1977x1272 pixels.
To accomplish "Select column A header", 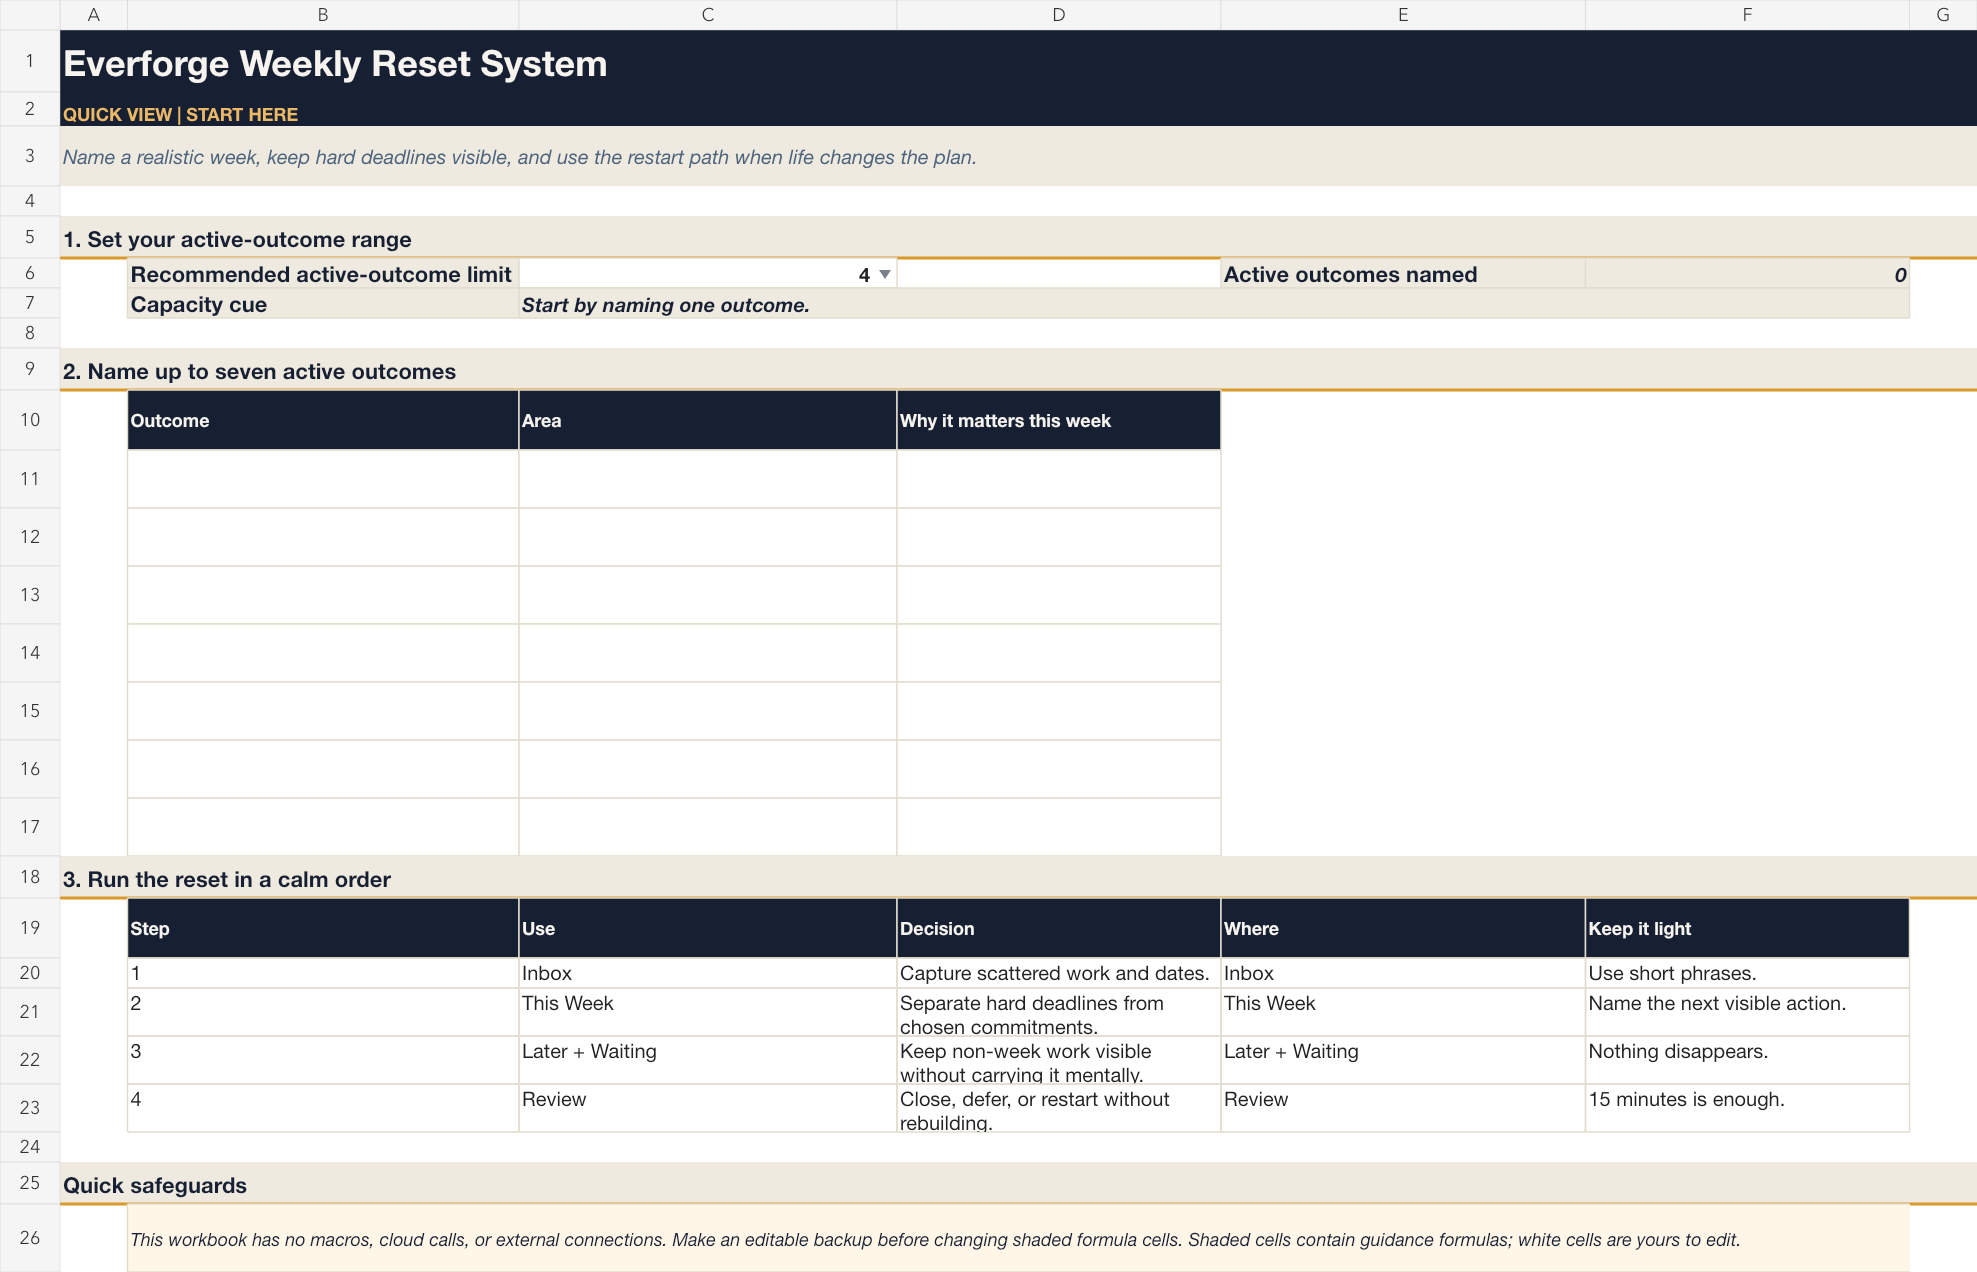I will click(94, 15).
